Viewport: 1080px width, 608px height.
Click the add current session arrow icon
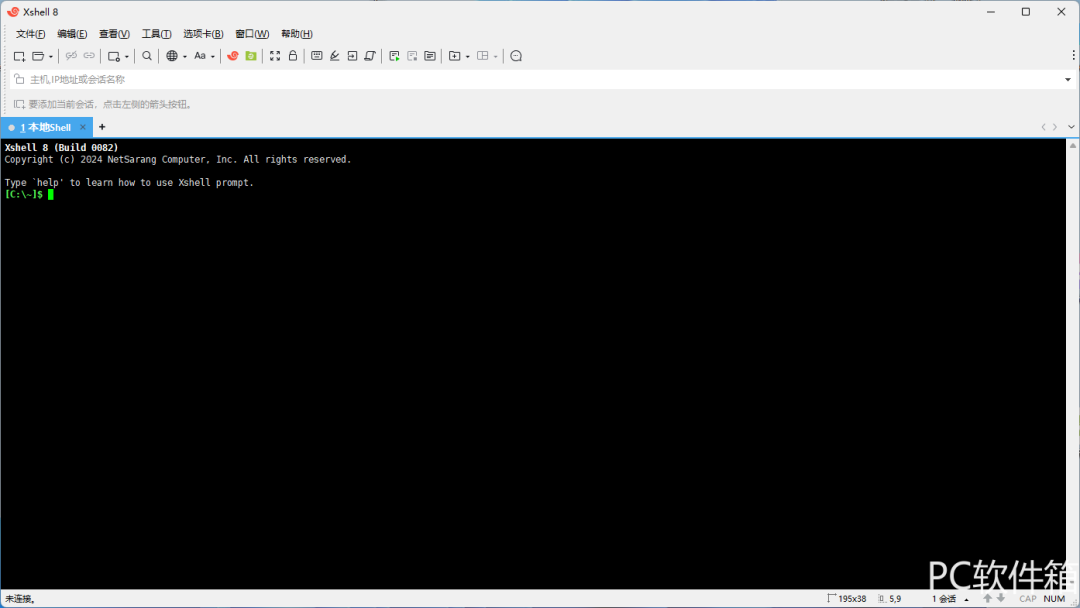19,105
